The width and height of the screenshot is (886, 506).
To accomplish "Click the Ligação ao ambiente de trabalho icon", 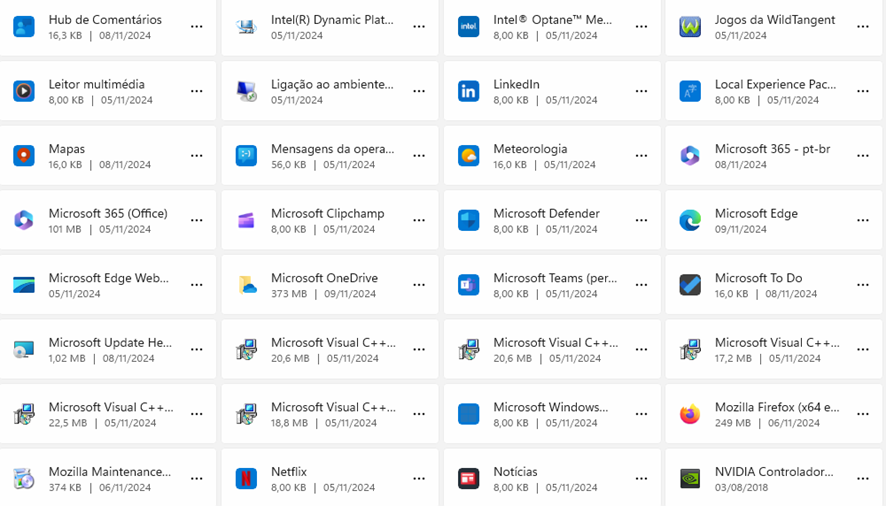I will (x=246, y=91).
